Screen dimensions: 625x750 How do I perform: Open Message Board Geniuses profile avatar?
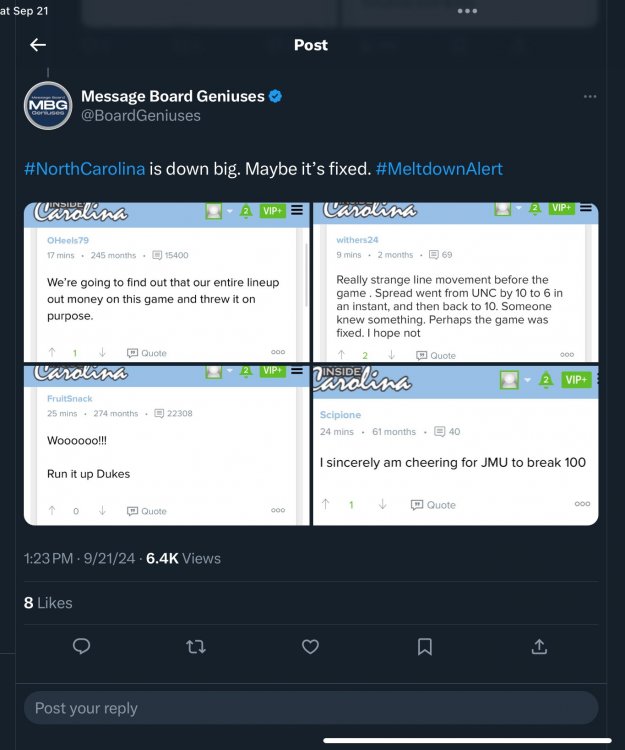pos(47,105)
